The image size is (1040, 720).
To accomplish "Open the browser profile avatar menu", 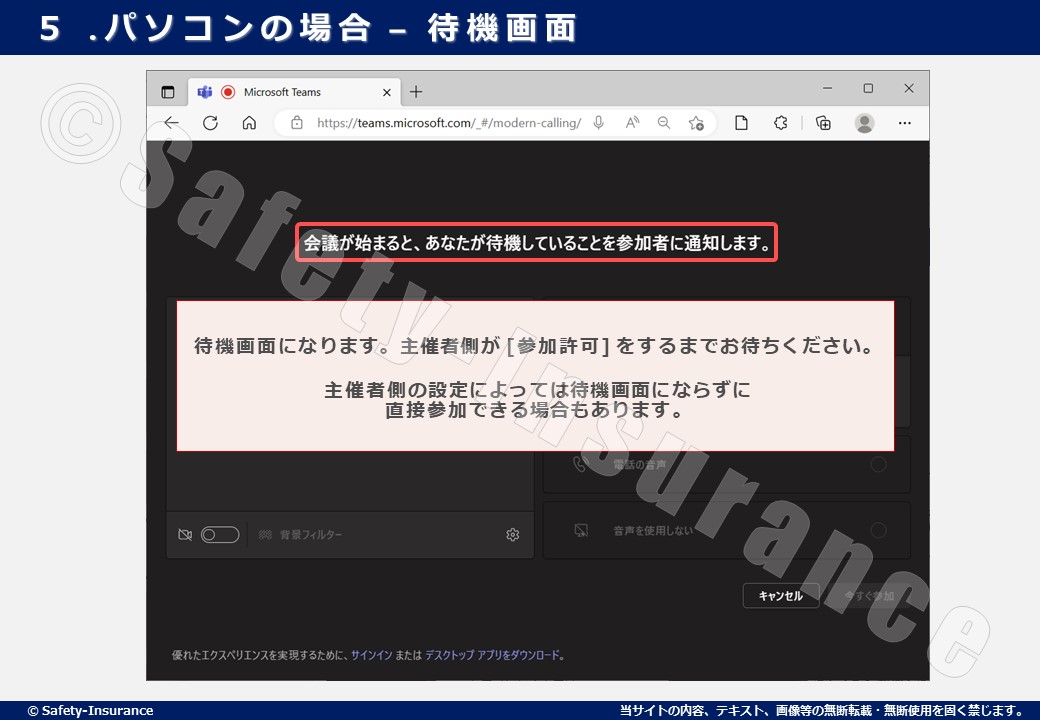I will (x=865, y=123).
